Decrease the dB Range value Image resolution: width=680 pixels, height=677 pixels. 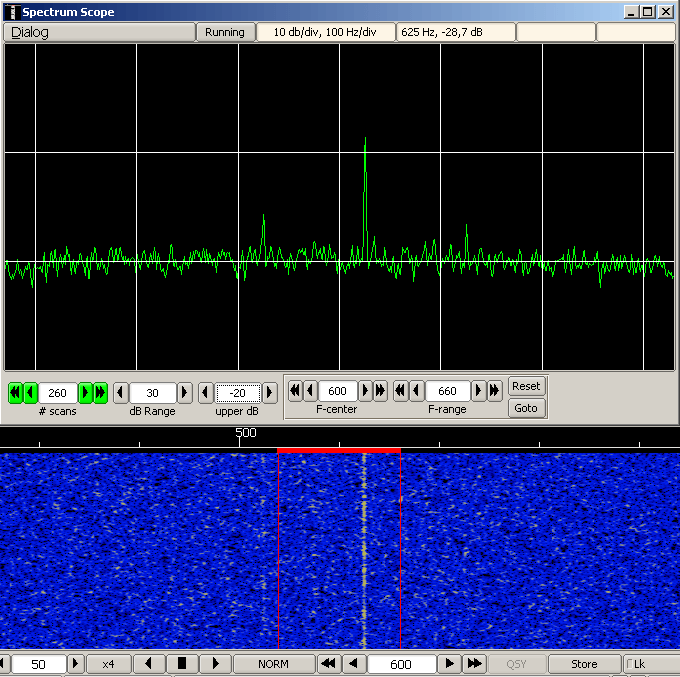click(x=121, y=393)
